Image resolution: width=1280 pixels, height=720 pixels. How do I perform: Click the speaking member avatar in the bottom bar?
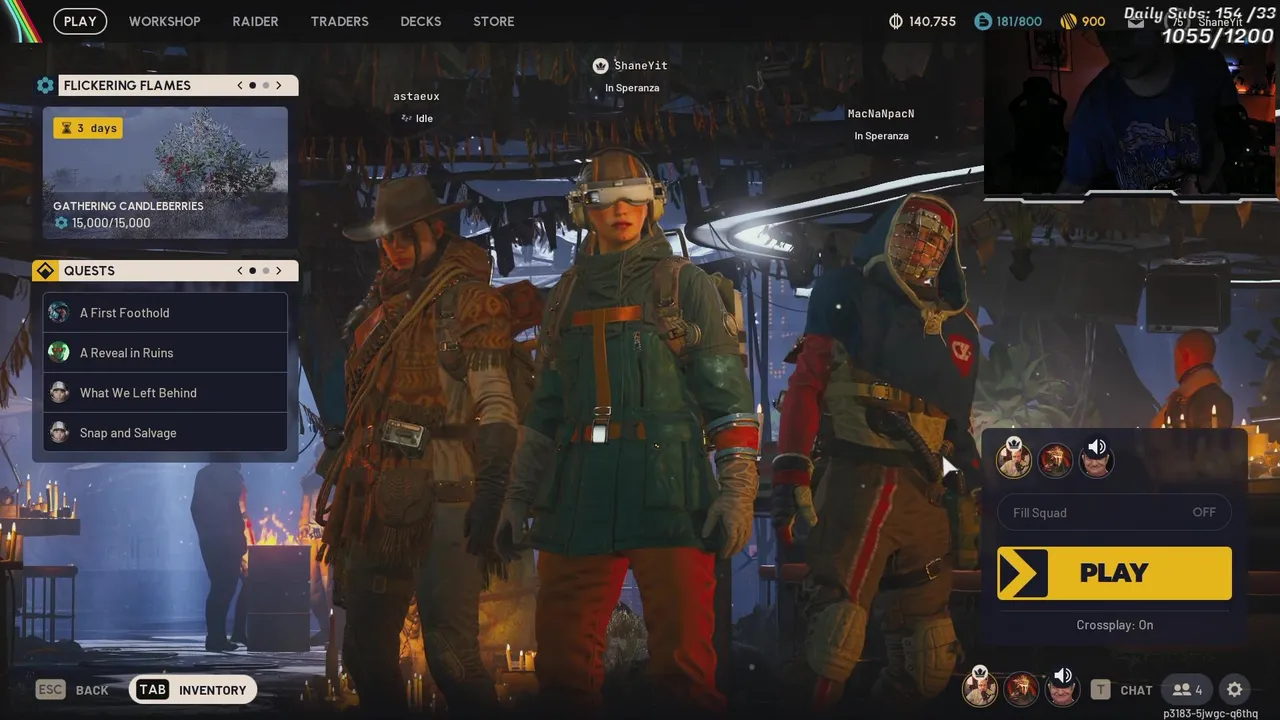tap(1062, 688)
